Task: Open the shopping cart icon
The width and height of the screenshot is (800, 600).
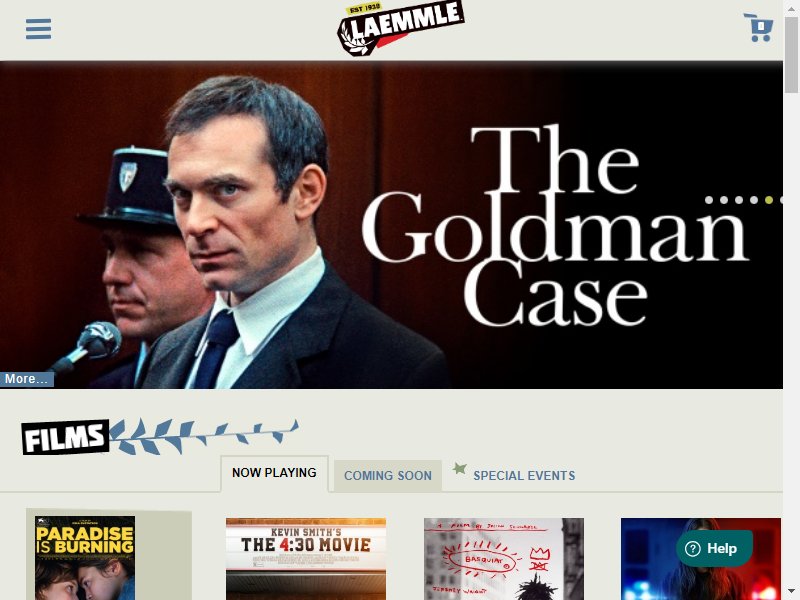Action: 759,28
